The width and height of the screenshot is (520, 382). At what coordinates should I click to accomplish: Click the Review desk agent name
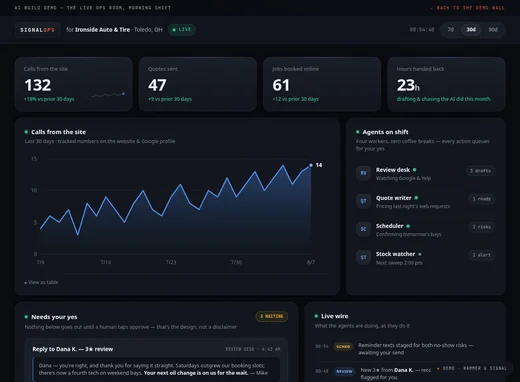click(393, 170)
